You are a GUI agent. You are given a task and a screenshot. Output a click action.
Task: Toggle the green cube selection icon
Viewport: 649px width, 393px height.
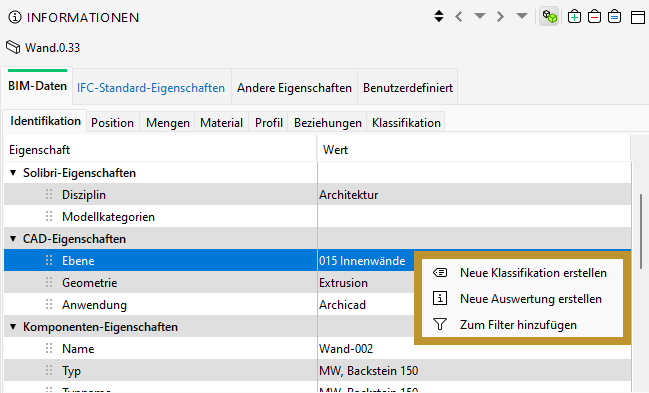pyautogui.click(x=549, y=17)
